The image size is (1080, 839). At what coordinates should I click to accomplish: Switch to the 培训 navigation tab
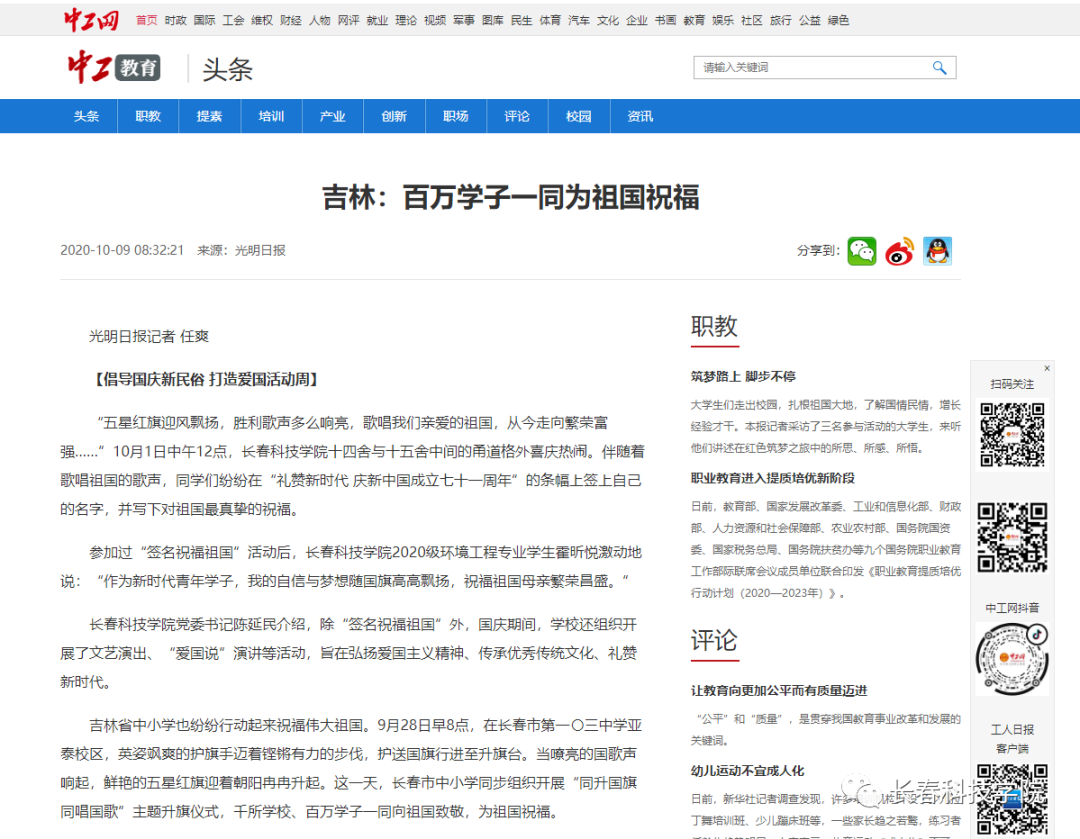coord(271,116)
